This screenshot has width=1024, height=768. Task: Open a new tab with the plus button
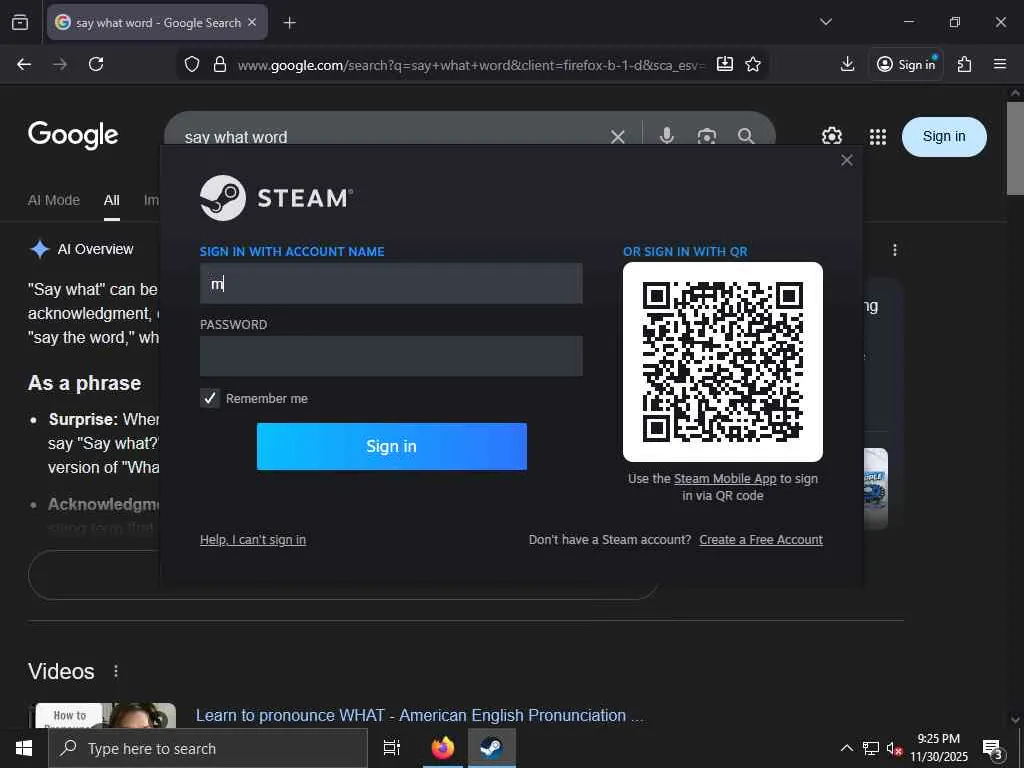point(289,23)
